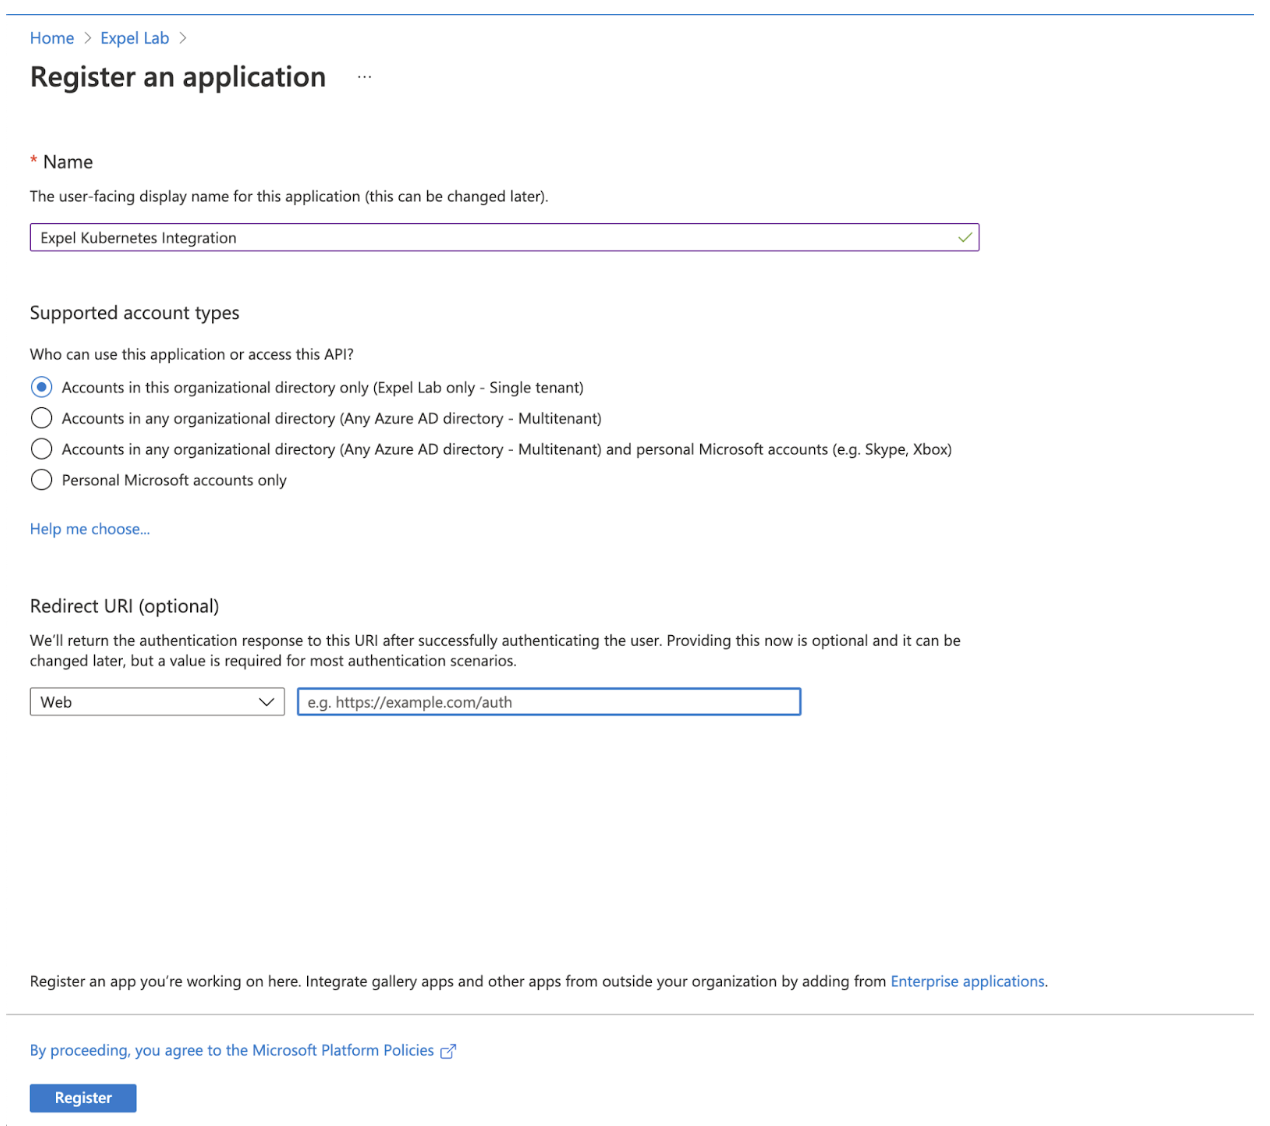Click the chevron after Expel Lab breadcrumb

(x=183, y=38)
